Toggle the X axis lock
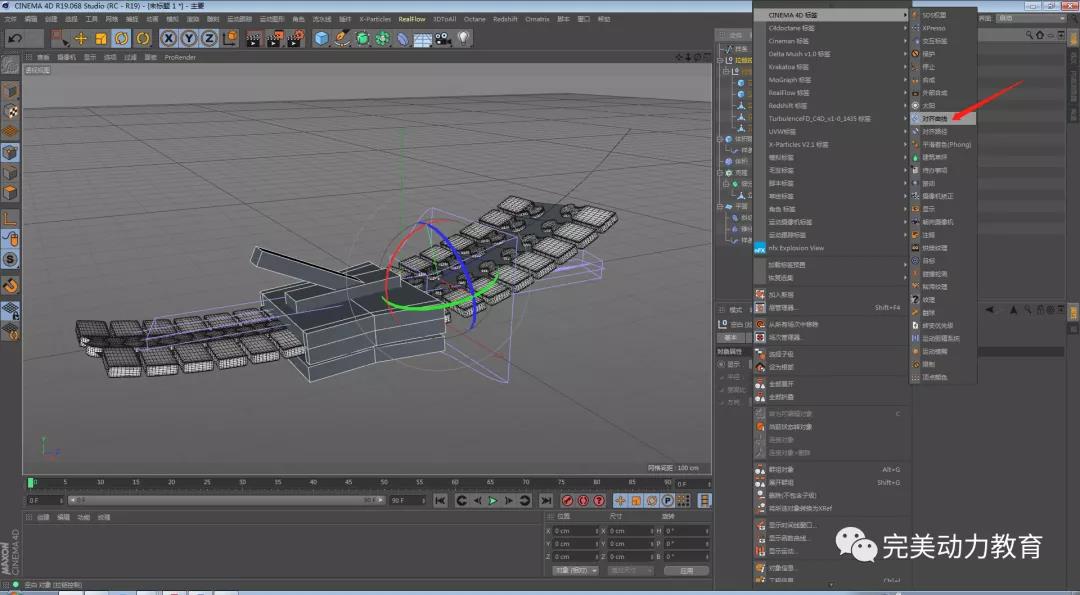Image resolution: width=1080 pixels, height=595 pixels. 168,38
